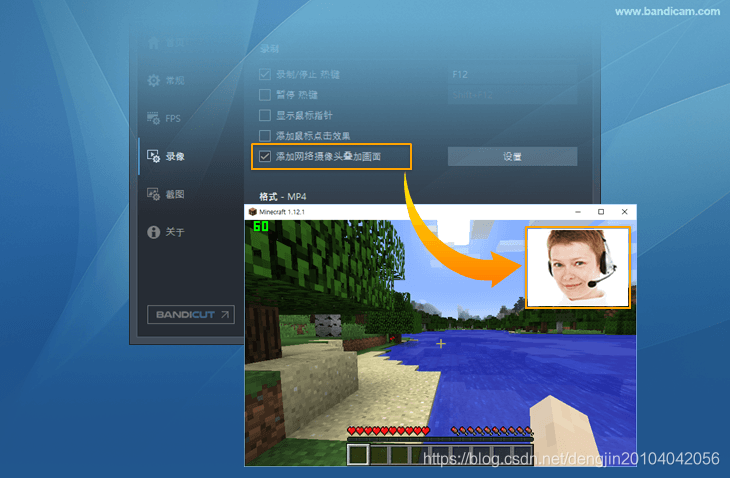Select the first hotbar slot in Minecraft
The image size is (730, 478).
358,455
